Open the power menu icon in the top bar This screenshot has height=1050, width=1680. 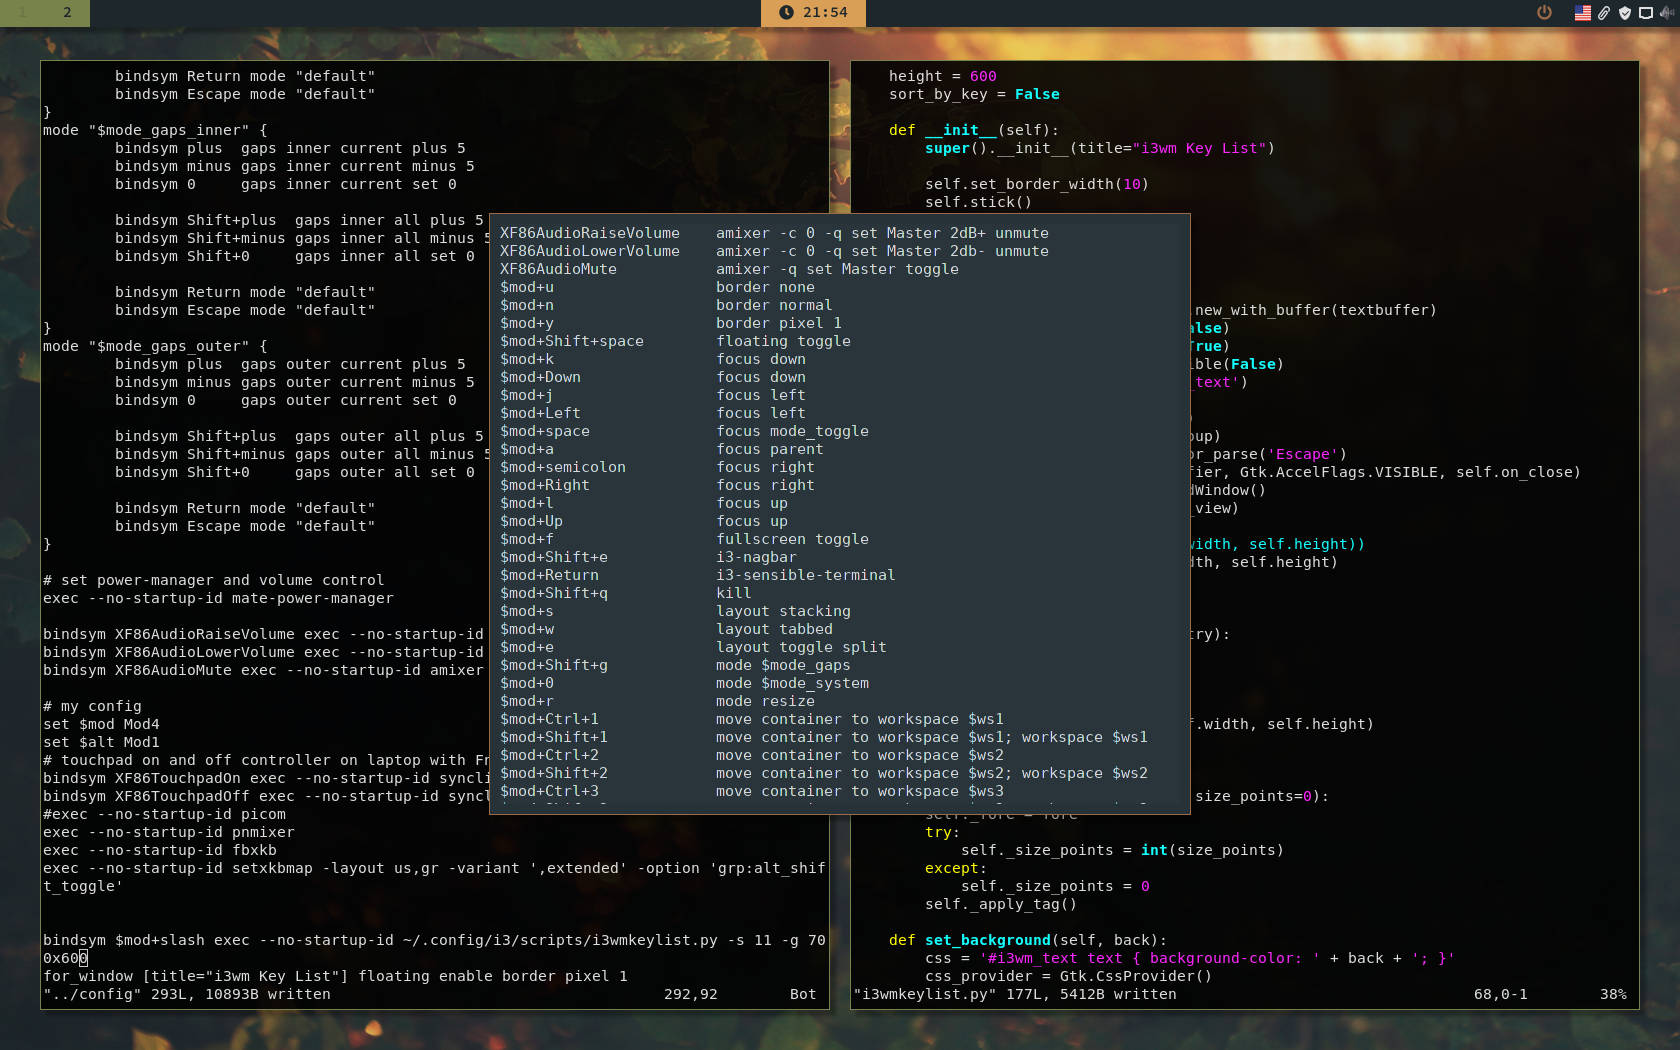click(x=1544, y=13)
